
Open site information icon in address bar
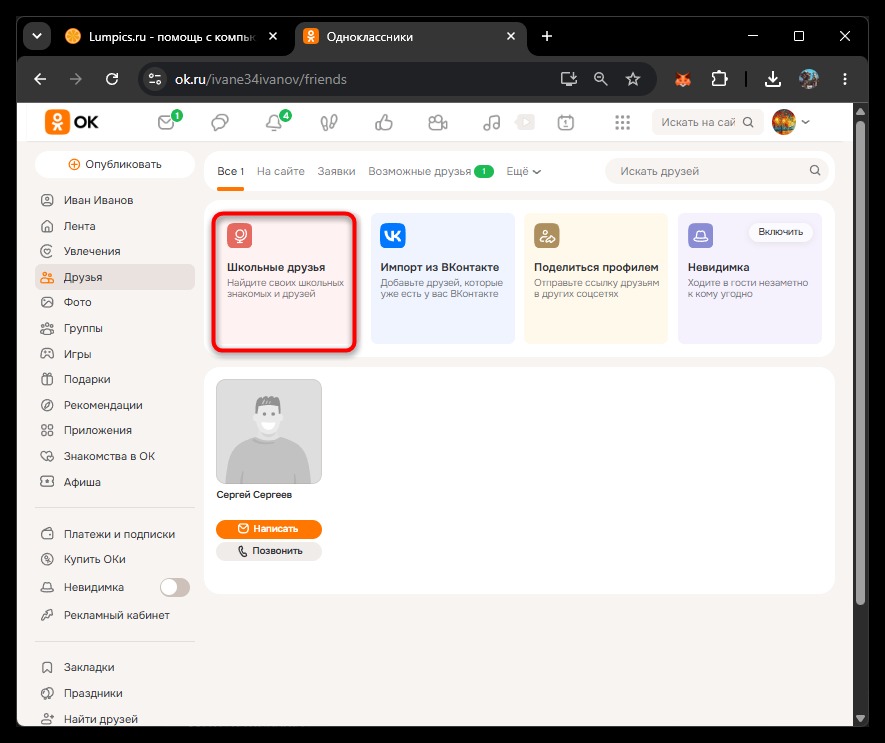click(x=155, y=79)
